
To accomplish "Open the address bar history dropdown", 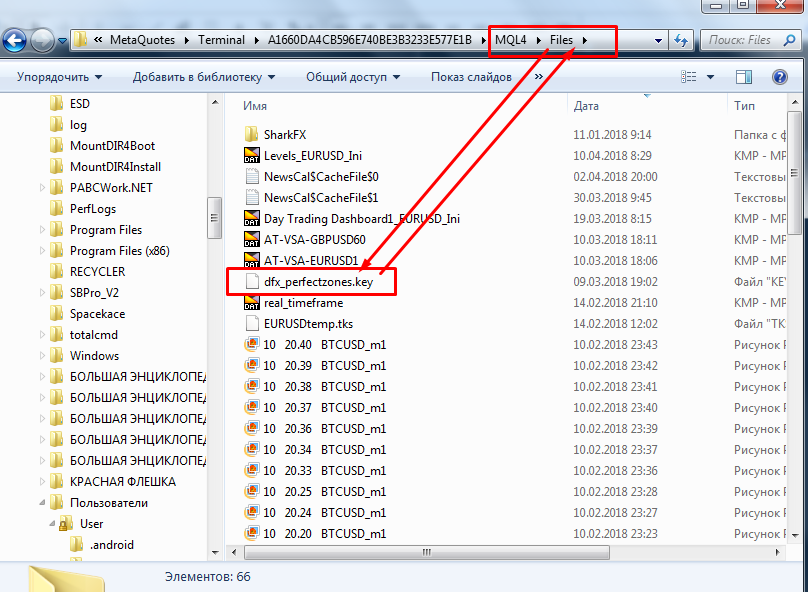I will click(658, 40).
